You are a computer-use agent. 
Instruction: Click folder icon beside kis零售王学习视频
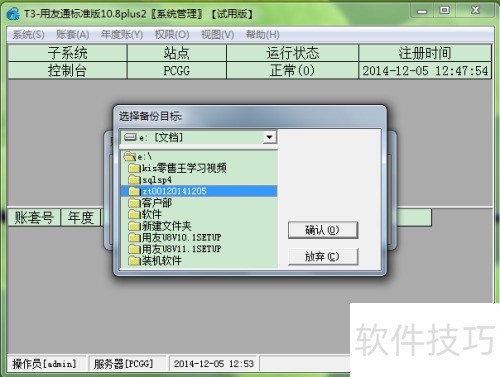135,168
